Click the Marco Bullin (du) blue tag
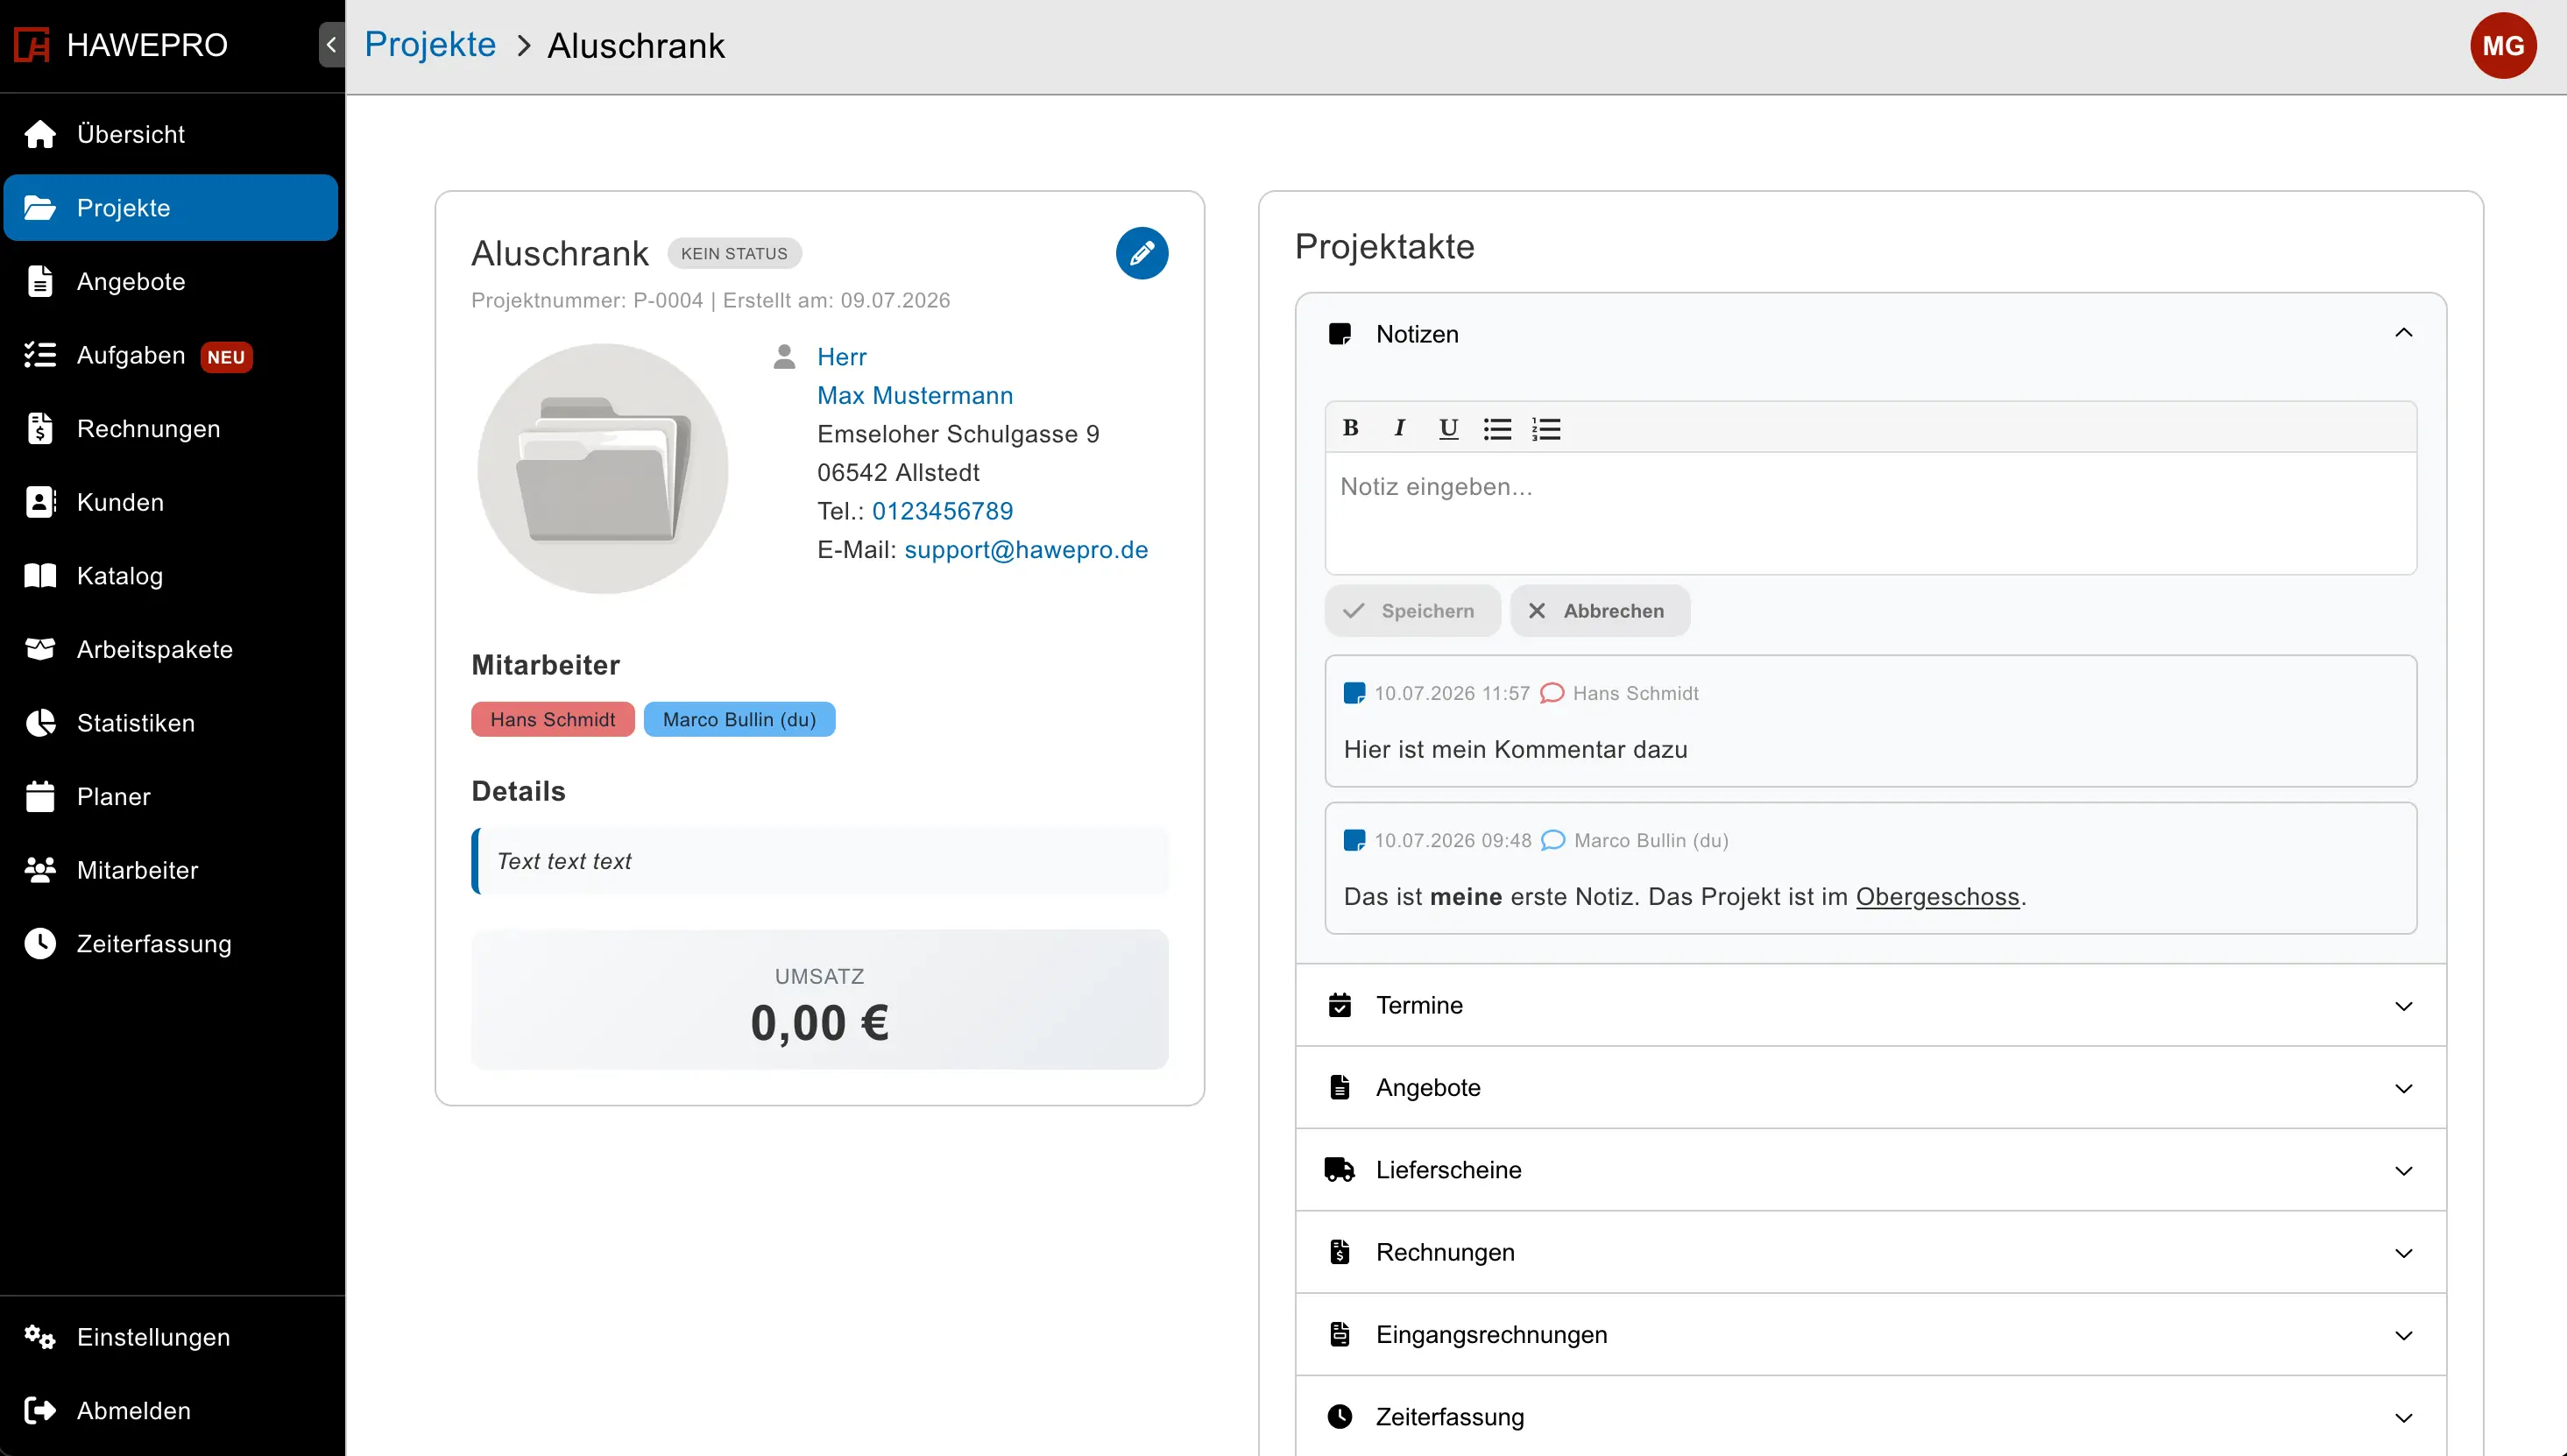This screenshot has height=1456, width=2567. 739,720
